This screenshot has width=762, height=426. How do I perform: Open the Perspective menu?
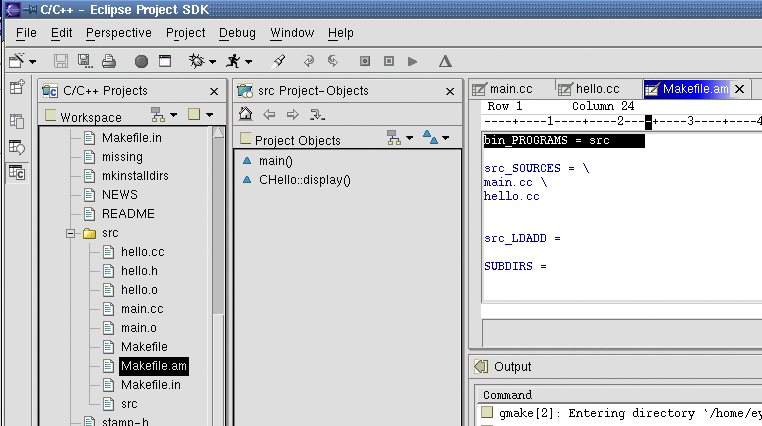118,33
